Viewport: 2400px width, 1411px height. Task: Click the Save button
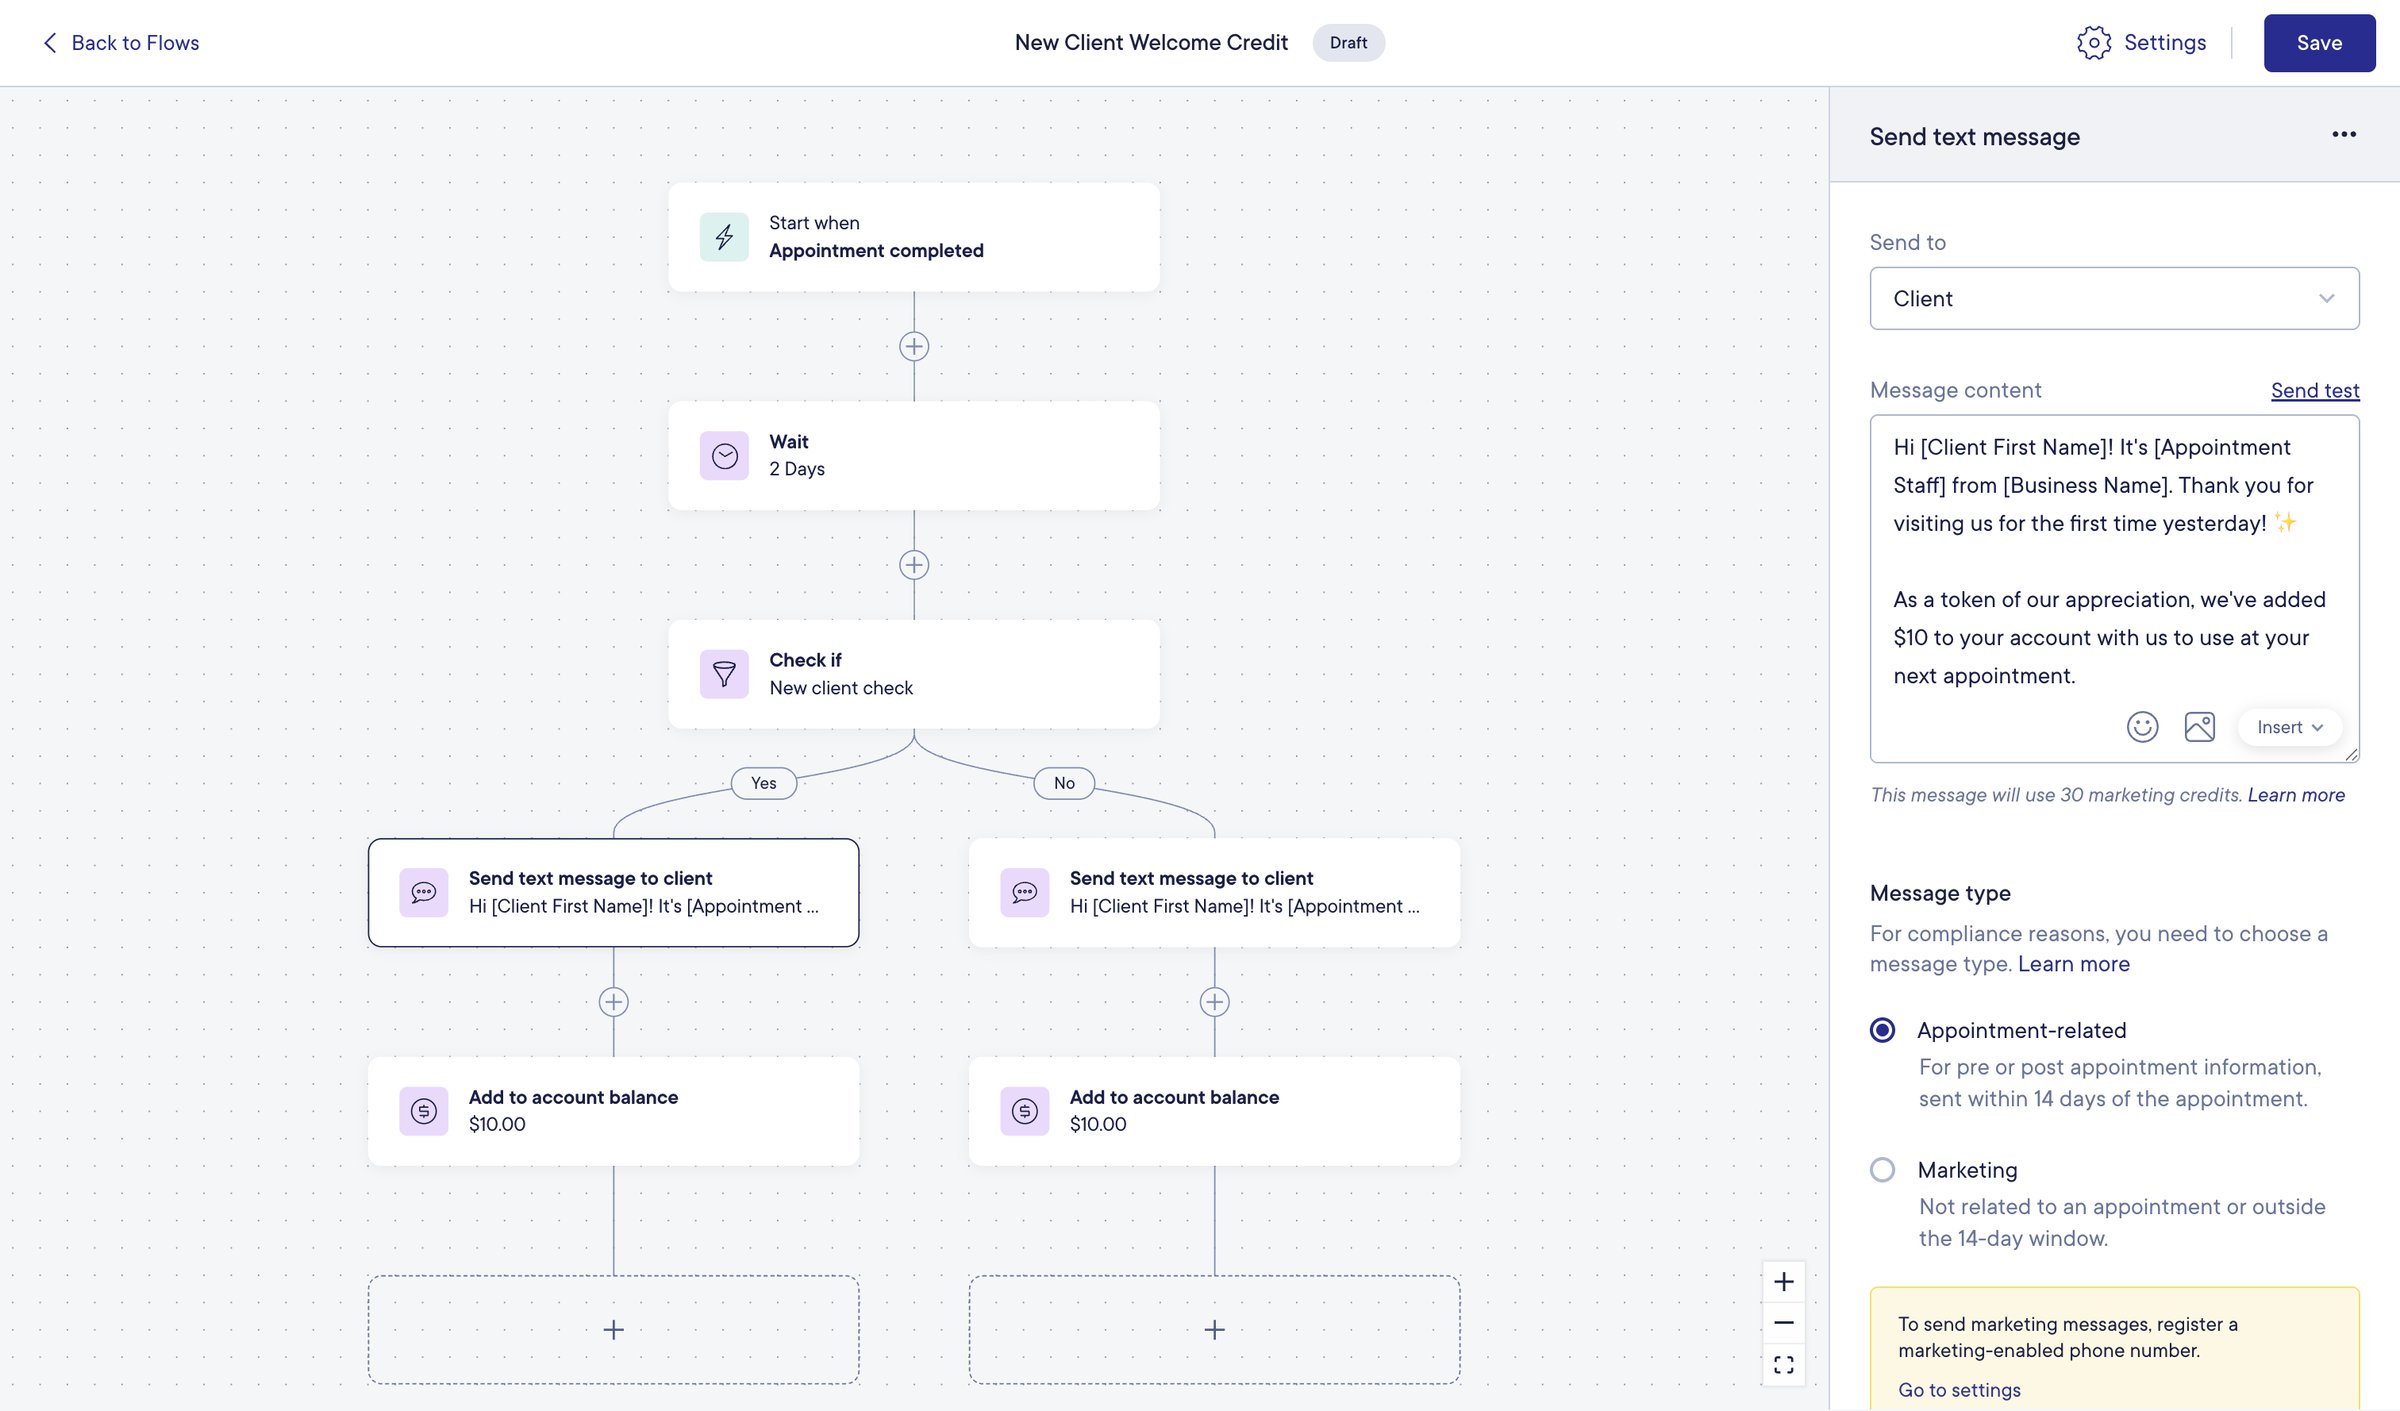pyautogui.click(x=2320, y=43)
